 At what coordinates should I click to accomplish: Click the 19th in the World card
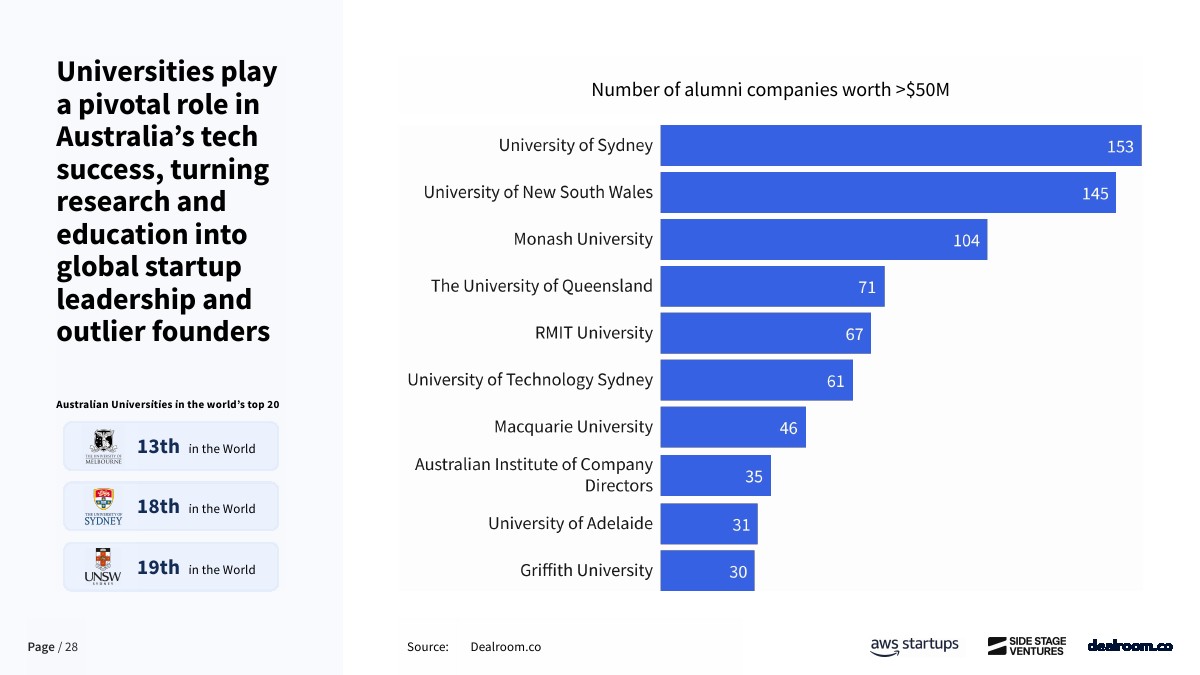(171, 568)
